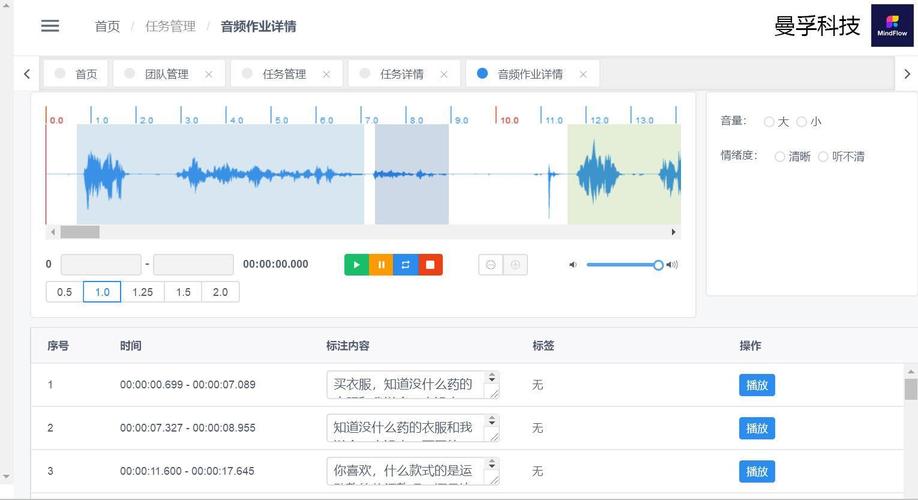Click the 10.0 timeline marker
Viewport: 918px width, 500px height.
[509, 120]
